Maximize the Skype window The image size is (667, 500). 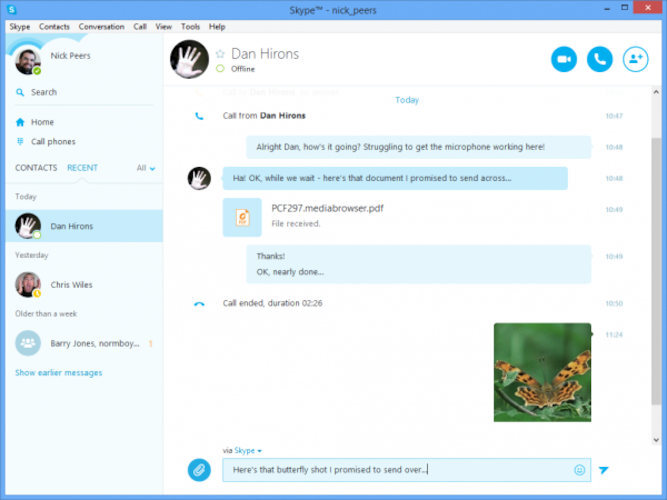coord(624,7)
